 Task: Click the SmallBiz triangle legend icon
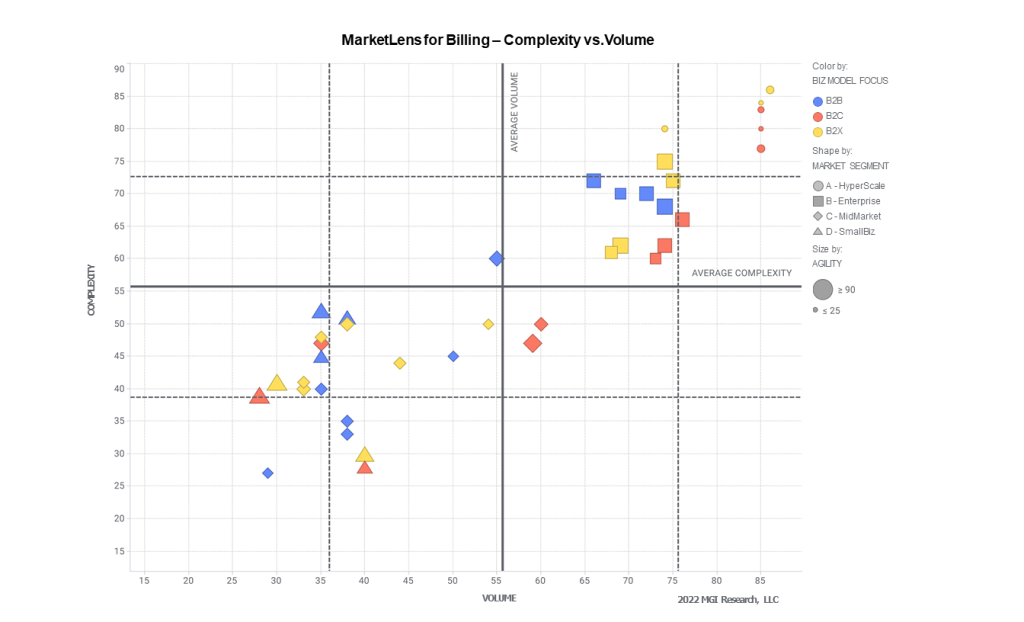tap(818, 232)
